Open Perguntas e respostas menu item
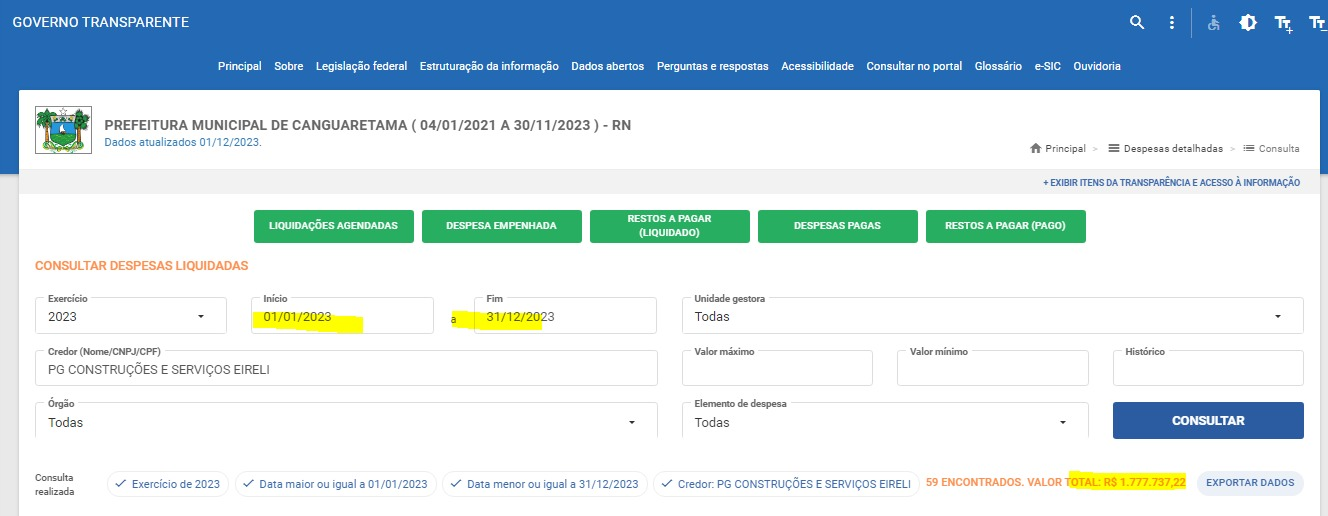The height and width of the screenshot is (516, 1328). pos(713,66)
